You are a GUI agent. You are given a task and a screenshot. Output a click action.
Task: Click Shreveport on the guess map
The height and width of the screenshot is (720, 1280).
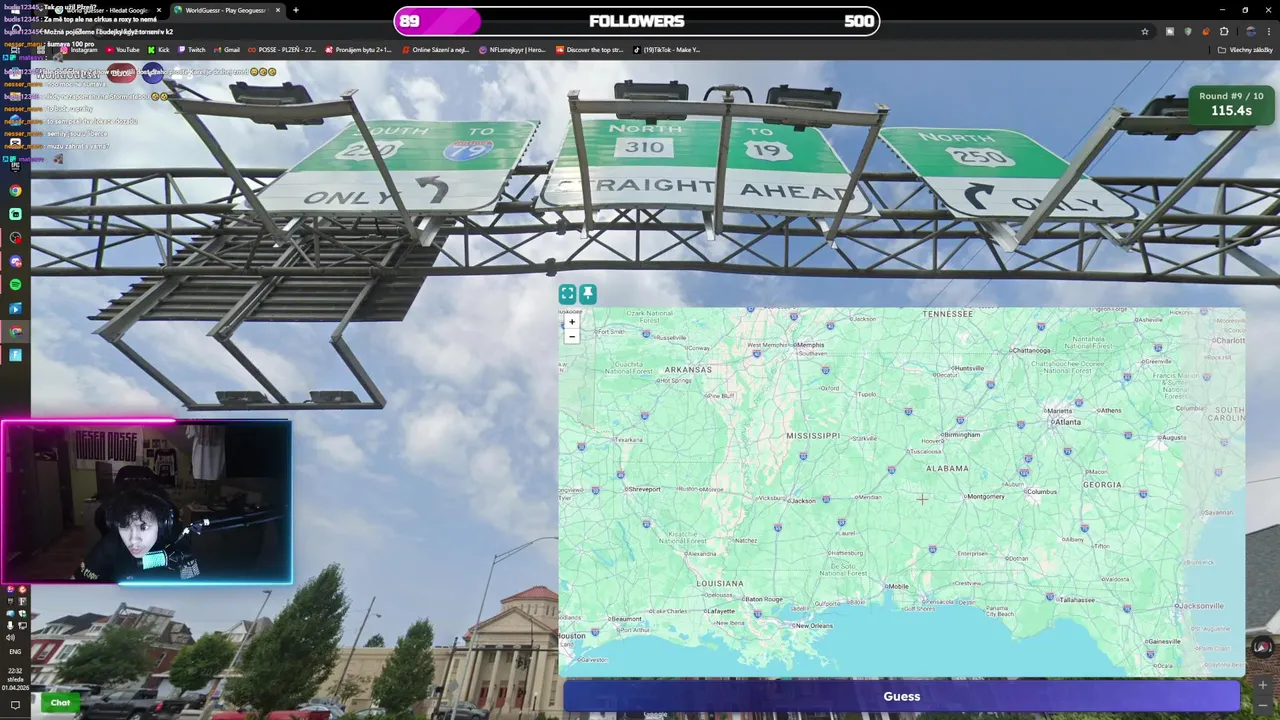pyautogui.click(x=643, y=490)
